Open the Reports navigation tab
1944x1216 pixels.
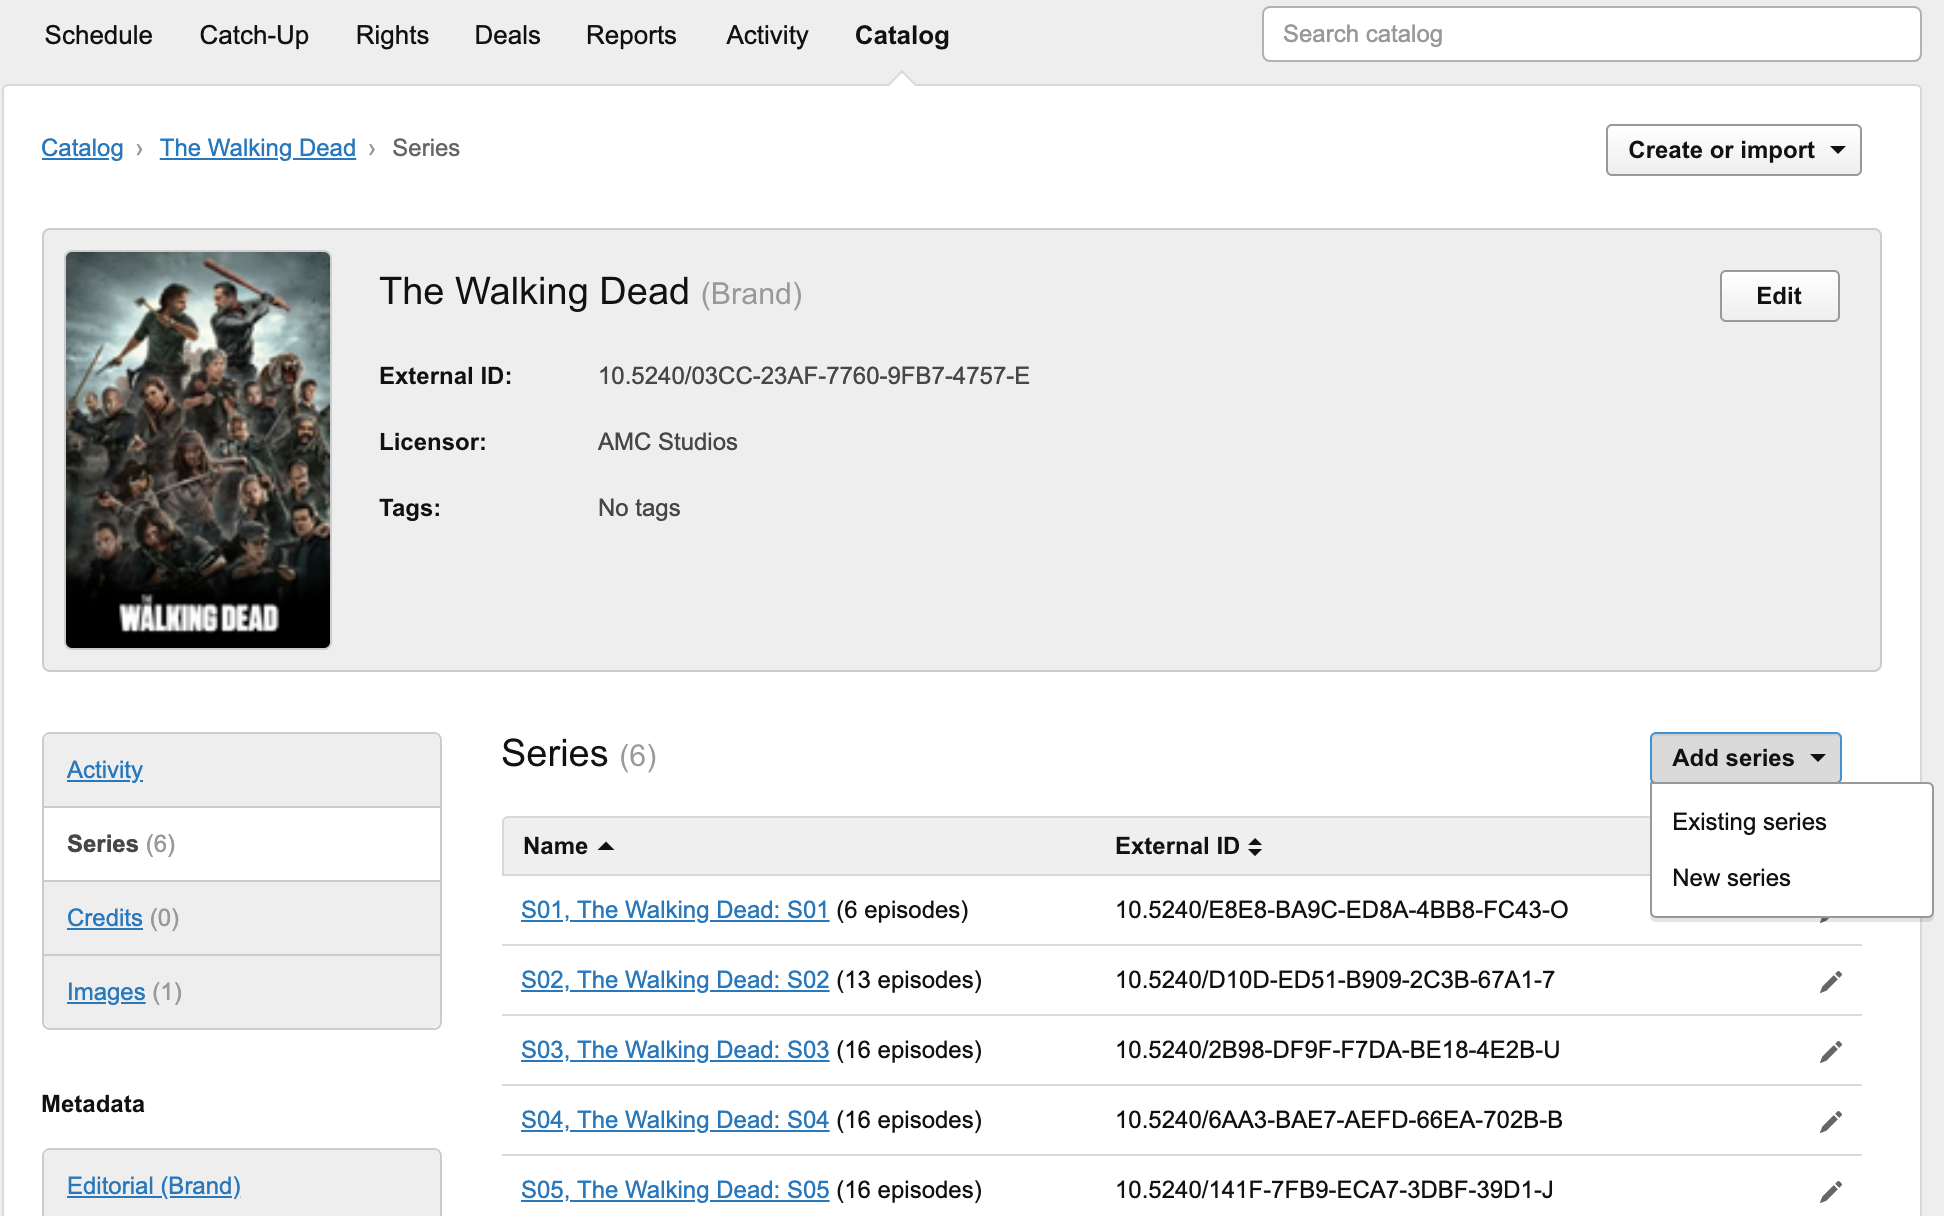[x=631, y=35]
